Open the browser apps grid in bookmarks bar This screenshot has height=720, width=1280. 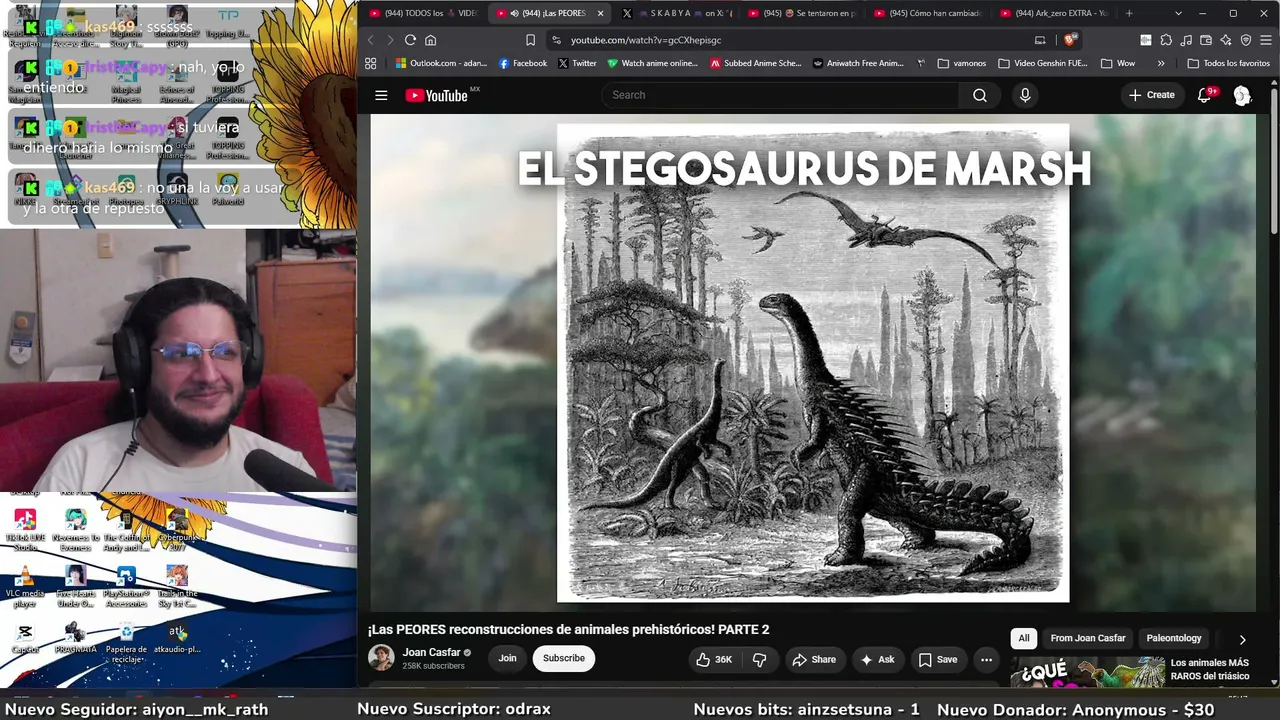coord(371,63)
